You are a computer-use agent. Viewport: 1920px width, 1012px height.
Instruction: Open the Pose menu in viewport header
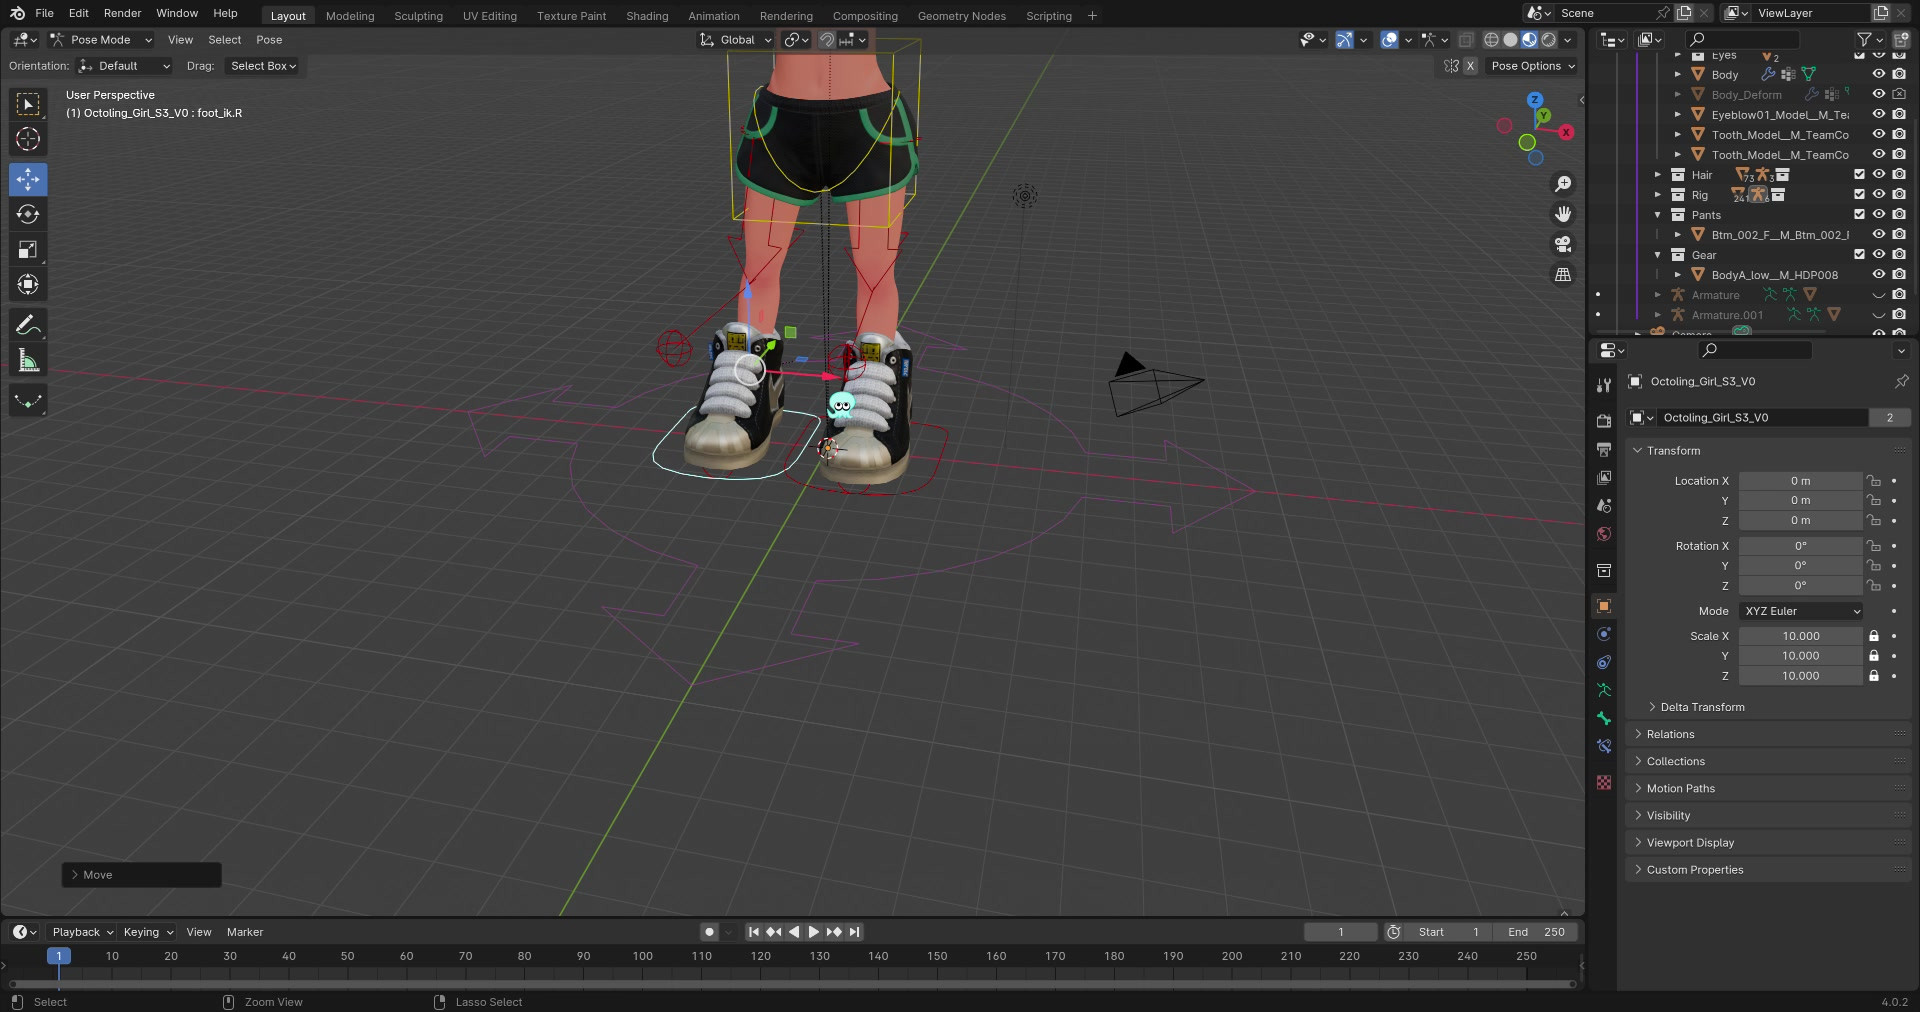[x=269, y=40]
